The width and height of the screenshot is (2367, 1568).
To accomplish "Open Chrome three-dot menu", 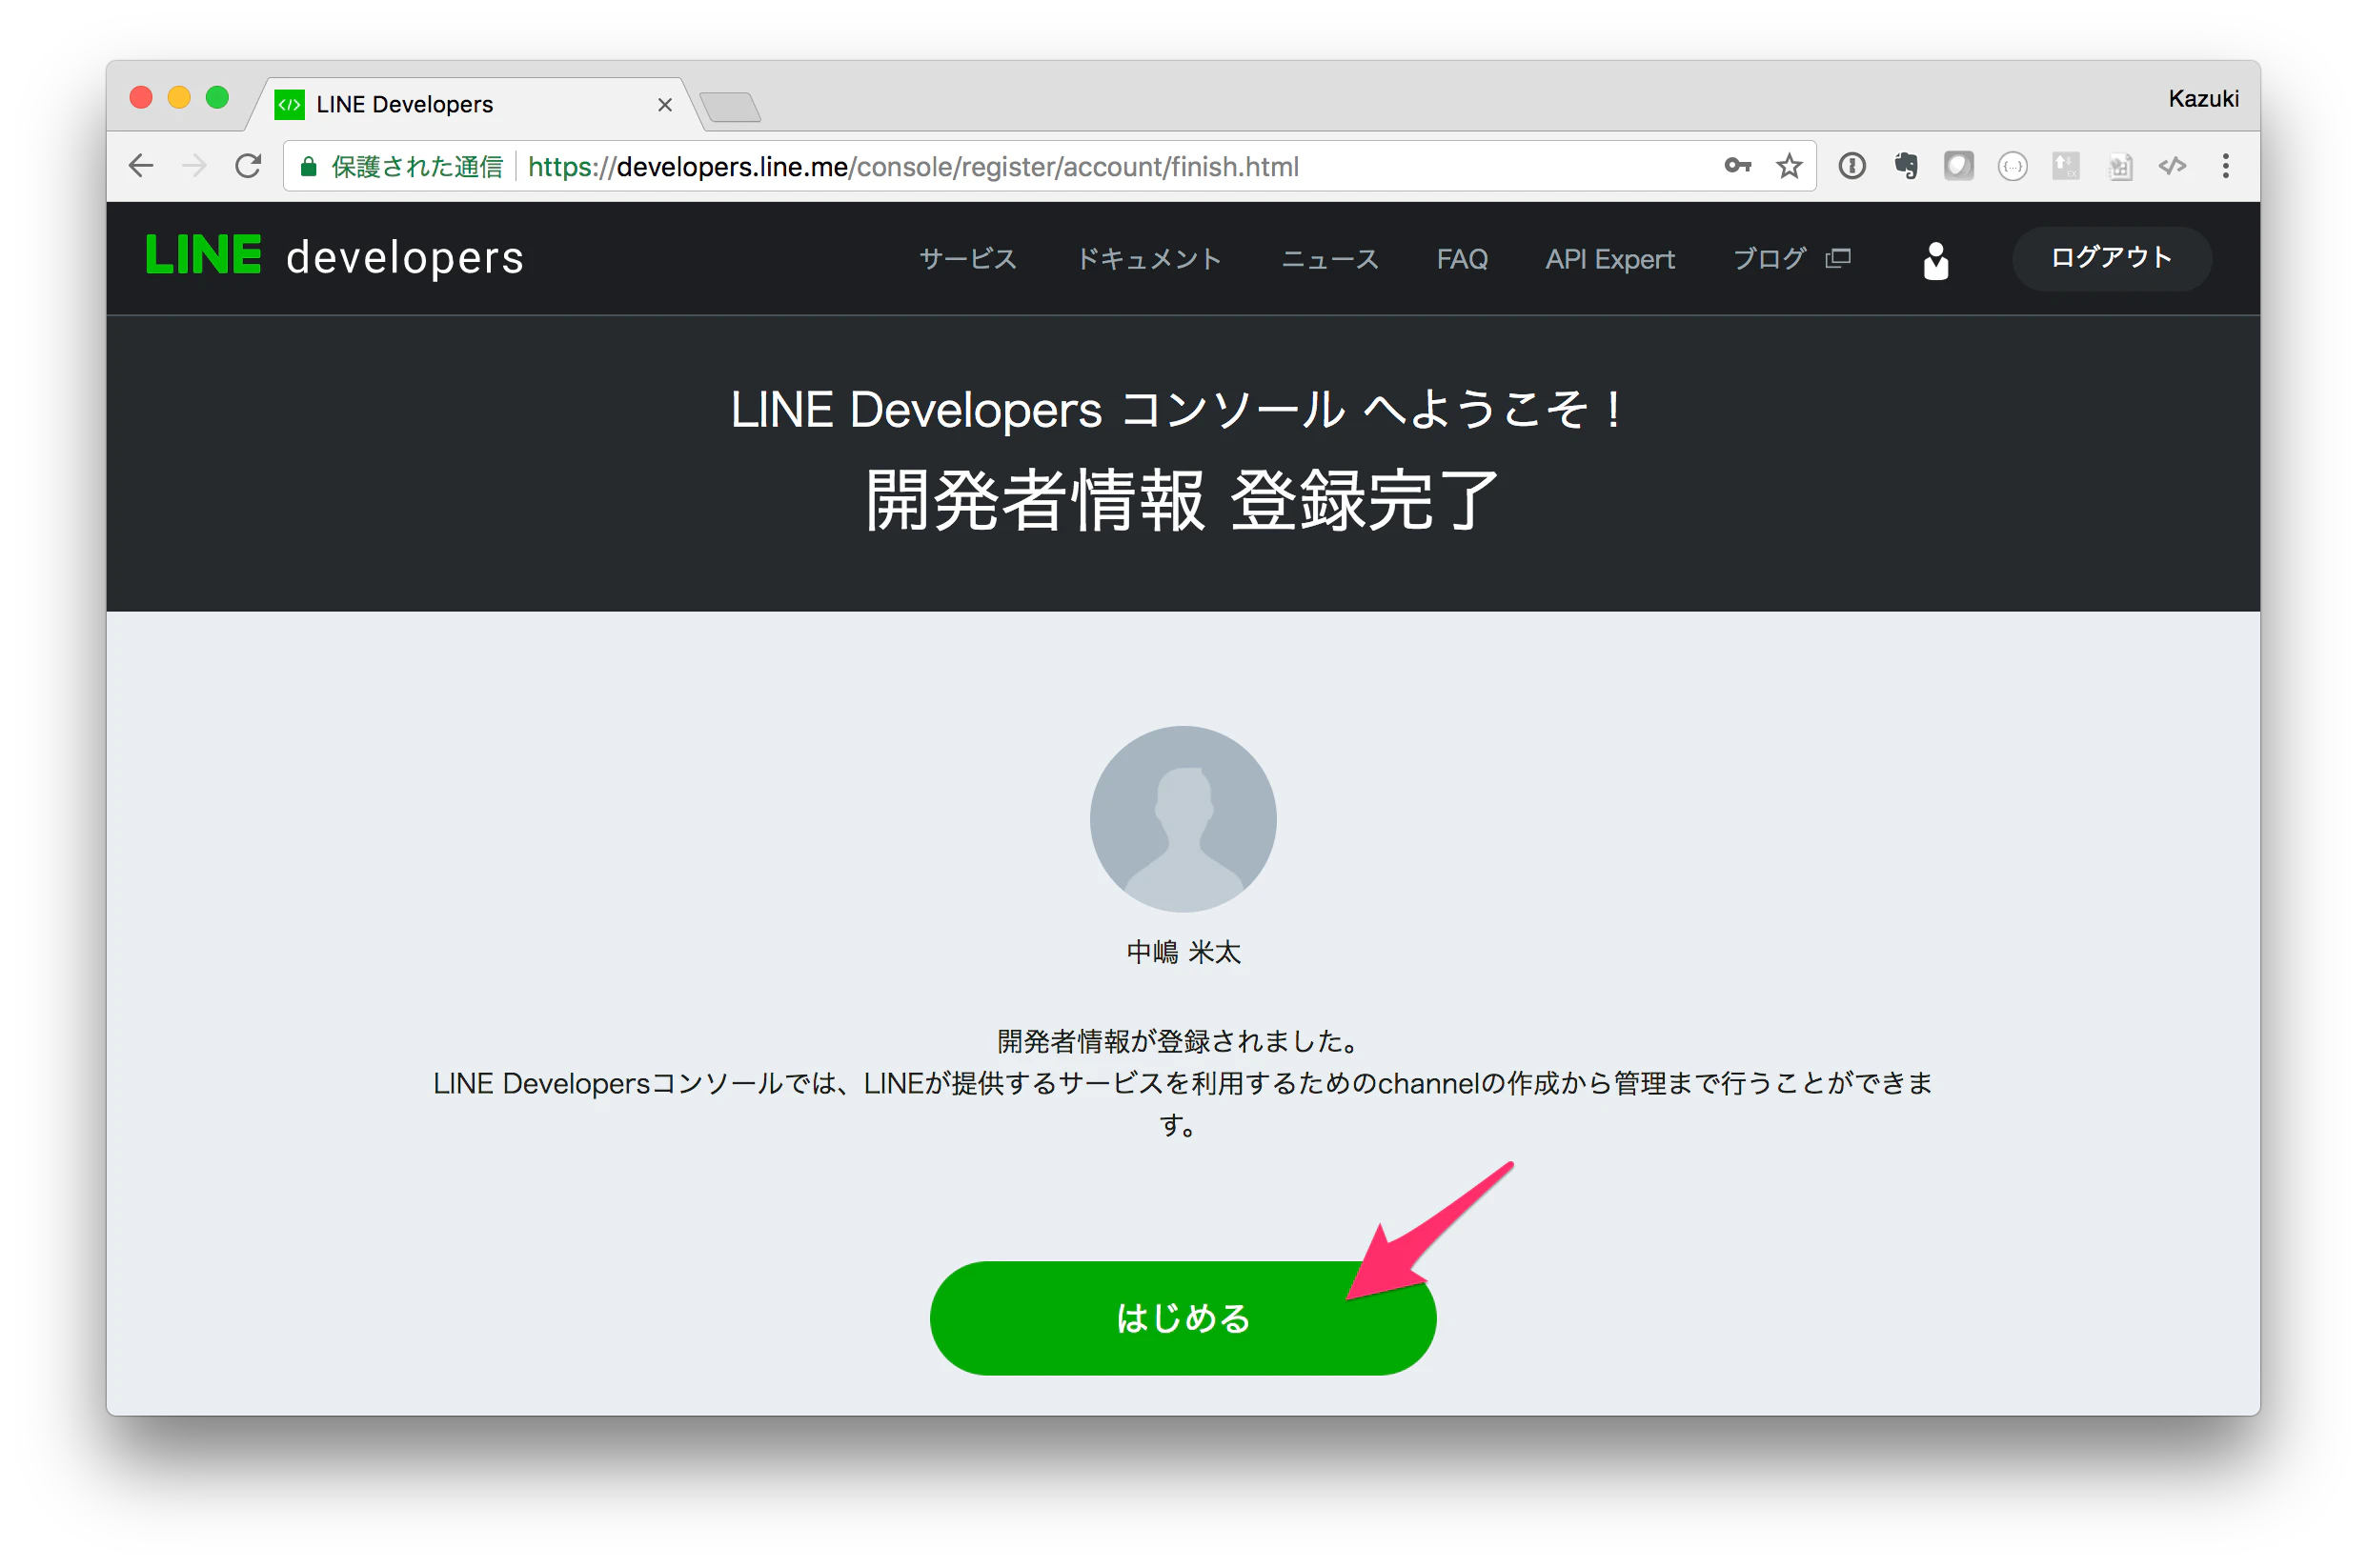I will click(x=2225, y=166).
